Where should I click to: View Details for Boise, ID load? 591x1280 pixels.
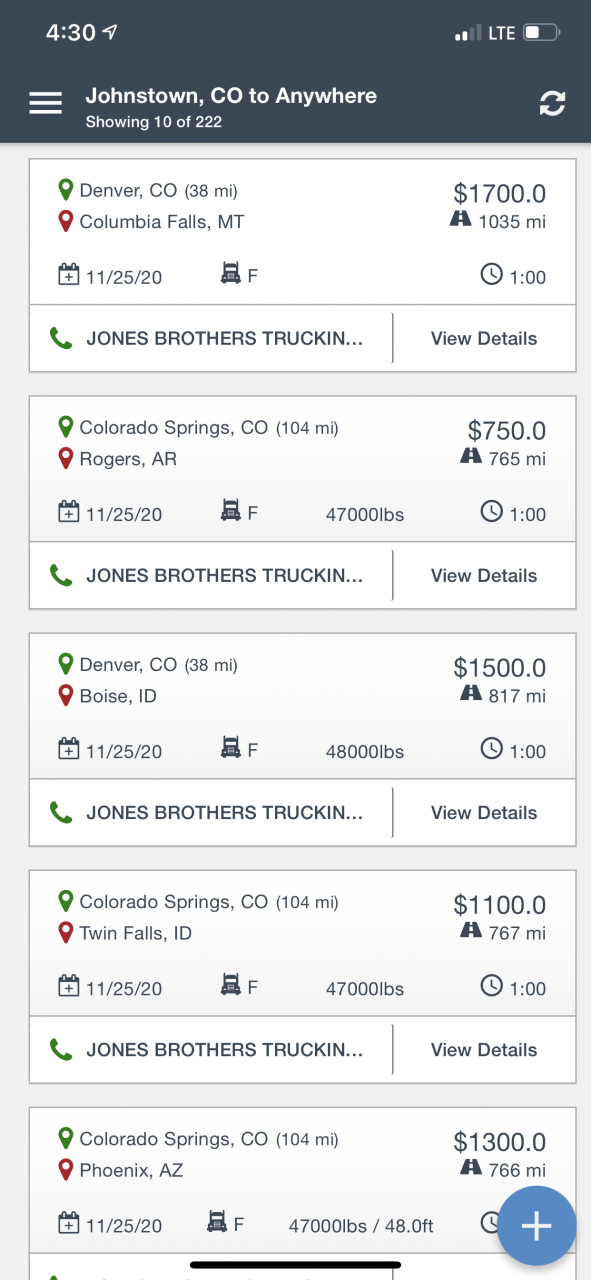click(x=484, y=812)
